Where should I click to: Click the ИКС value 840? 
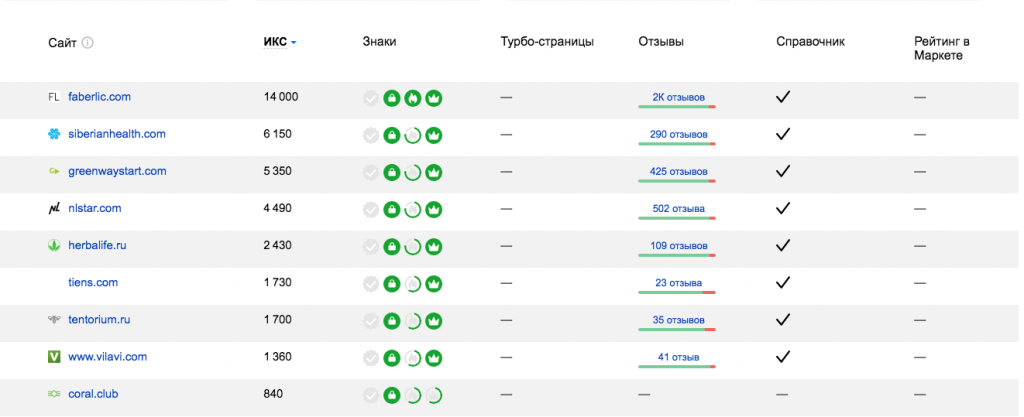click(273, 394)
